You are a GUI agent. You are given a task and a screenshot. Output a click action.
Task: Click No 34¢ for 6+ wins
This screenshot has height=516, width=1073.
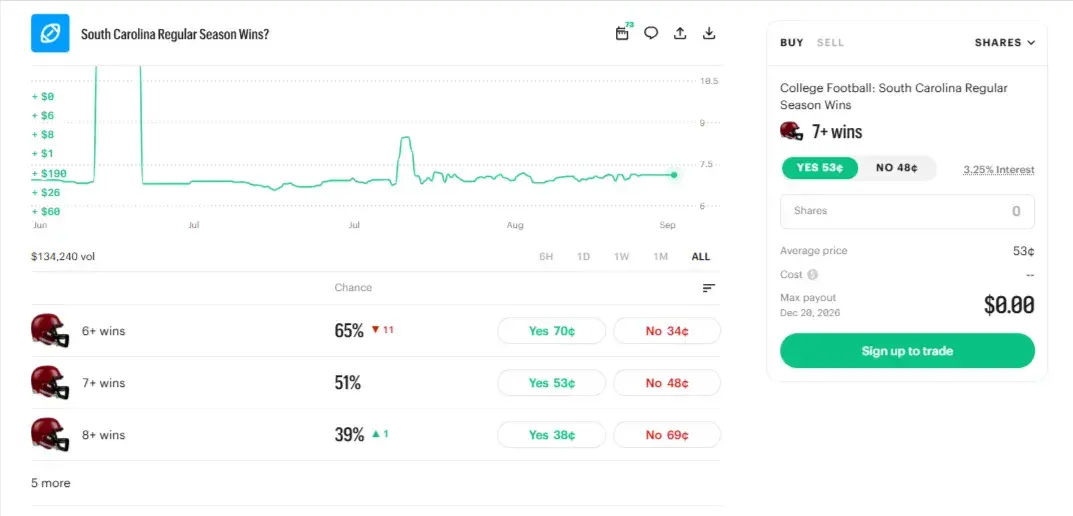[x=667, y=331]
